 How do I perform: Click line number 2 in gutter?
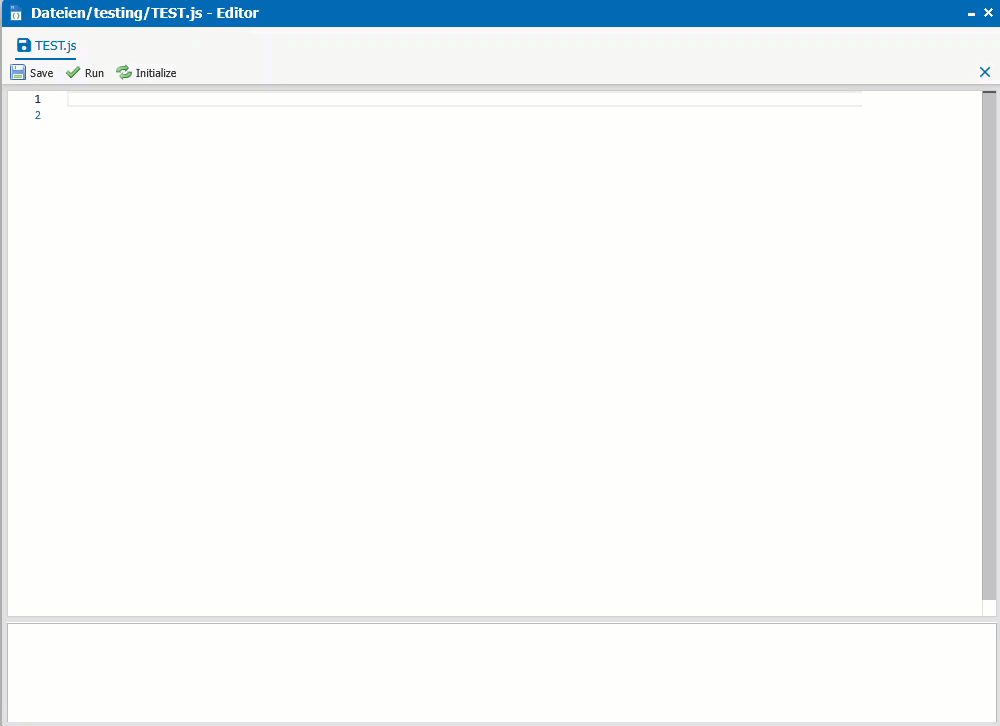[38, 115]
